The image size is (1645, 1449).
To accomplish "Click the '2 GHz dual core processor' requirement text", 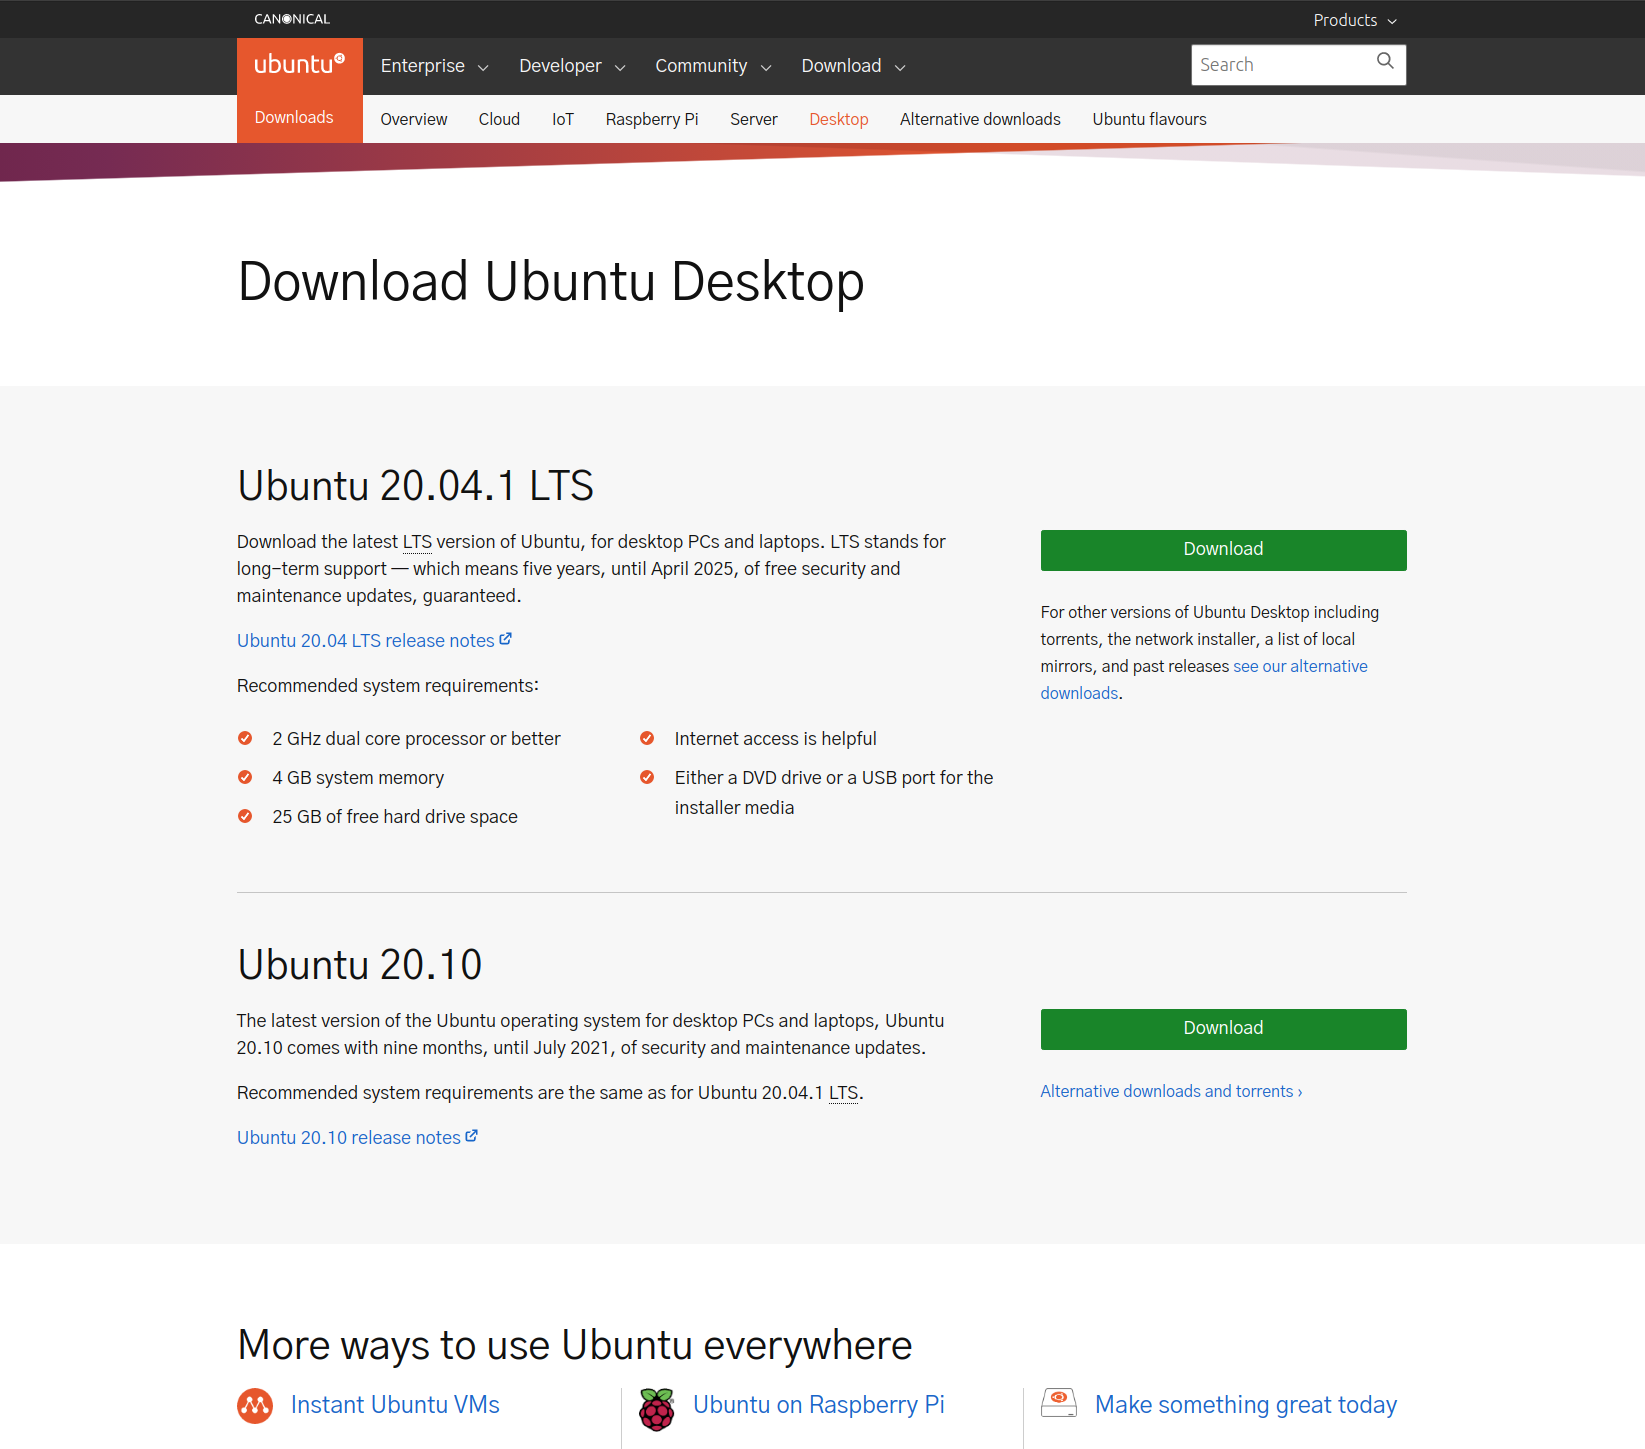I will [416, 739].
